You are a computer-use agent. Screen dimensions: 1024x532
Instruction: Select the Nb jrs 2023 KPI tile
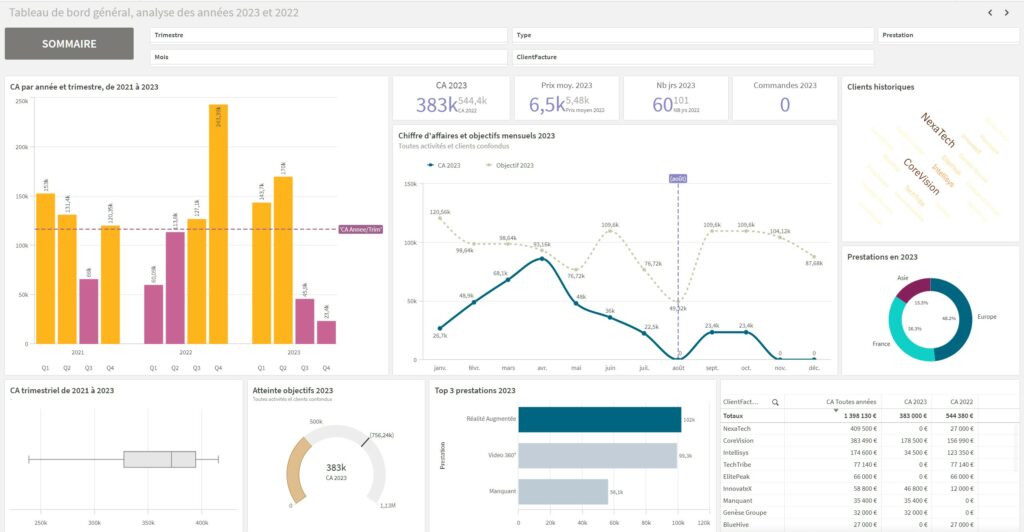(x=675, y=99)
